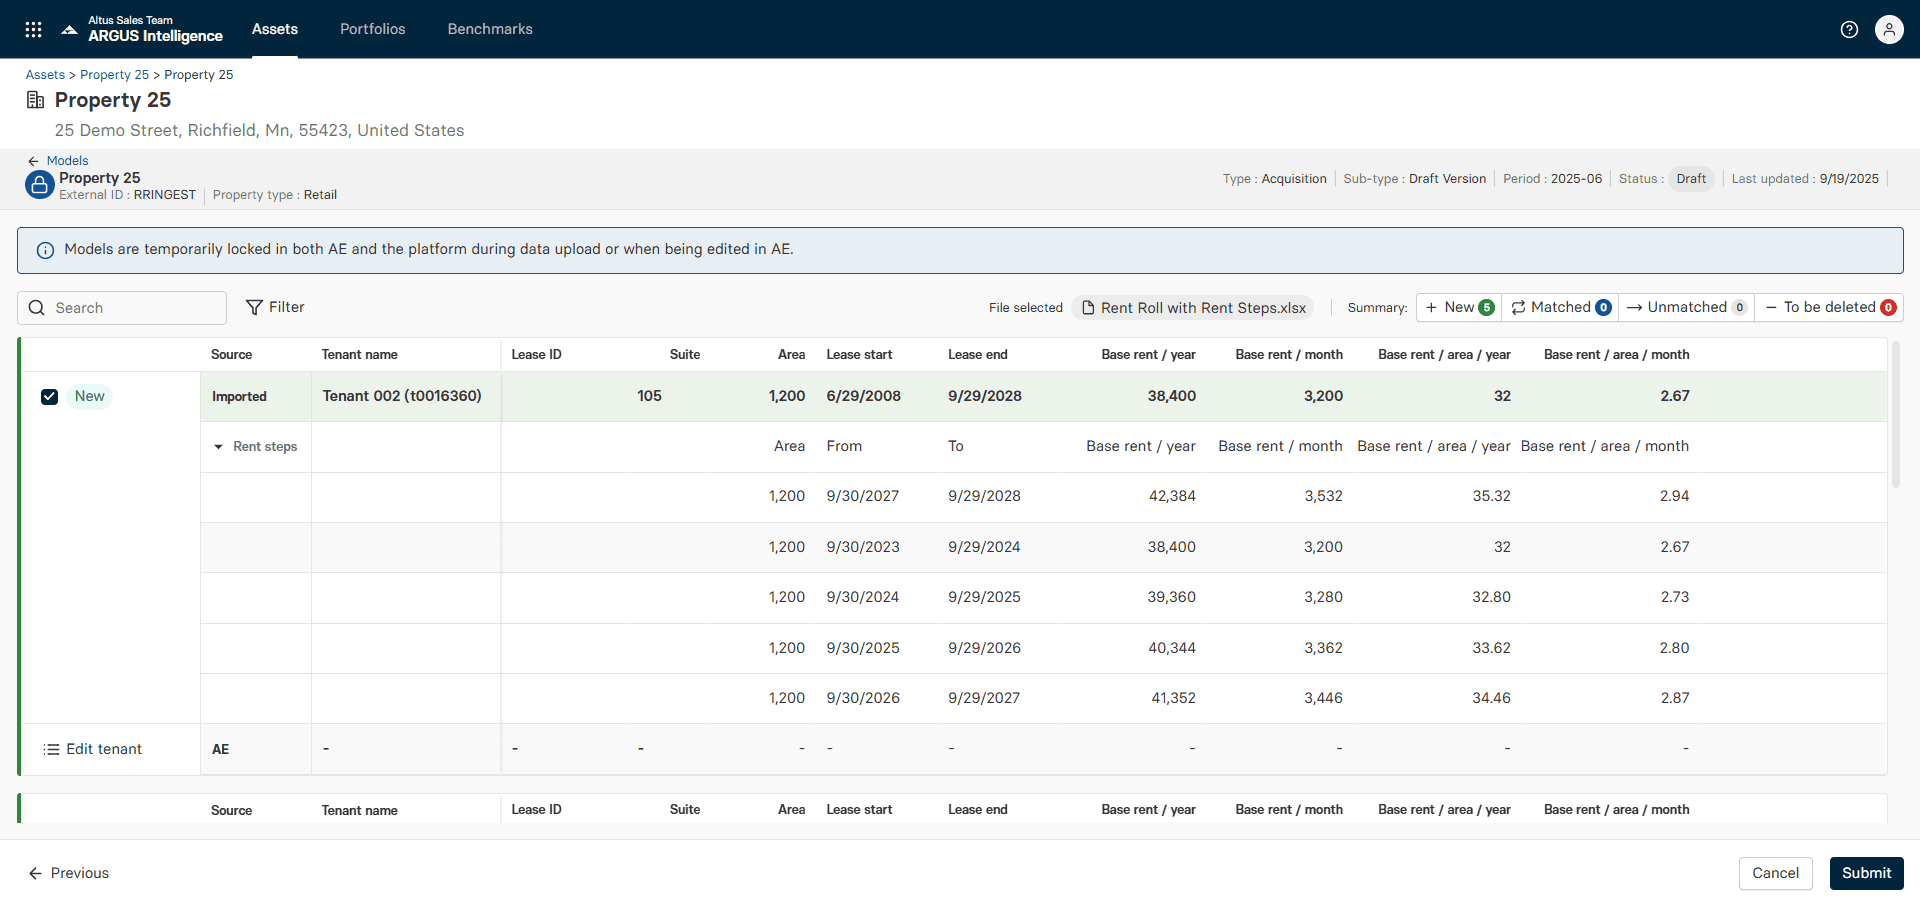Screen dimensions: 1920x906
Task: Switch to the Portfolios tab
Action: click(372, 29)
